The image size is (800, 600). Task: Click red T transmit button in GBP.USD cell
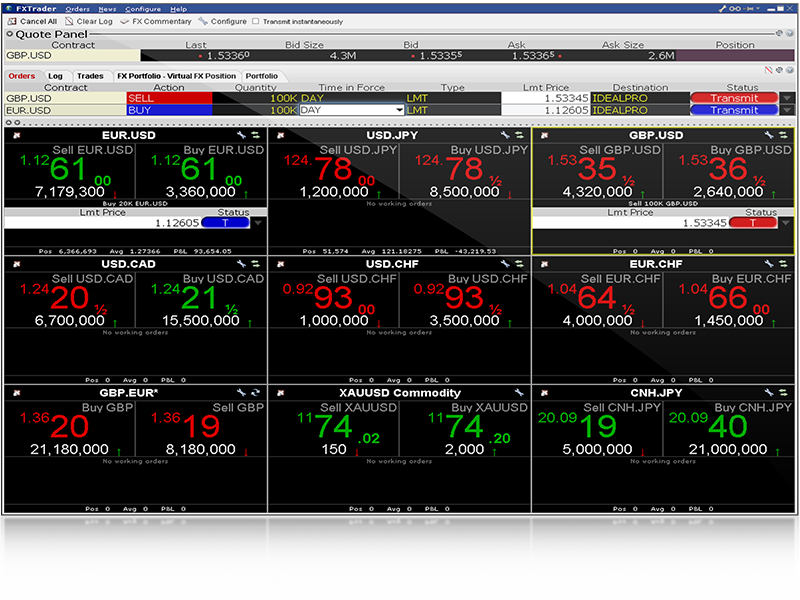[753, 223]
